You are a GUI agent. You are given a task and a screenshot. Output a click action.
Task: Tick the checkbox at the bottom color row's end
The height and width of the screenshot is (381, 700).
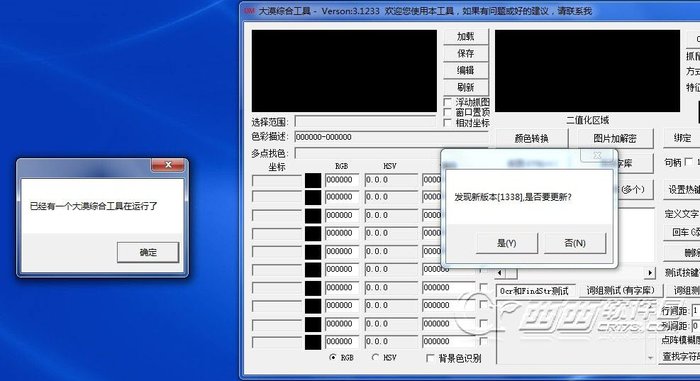483,341
